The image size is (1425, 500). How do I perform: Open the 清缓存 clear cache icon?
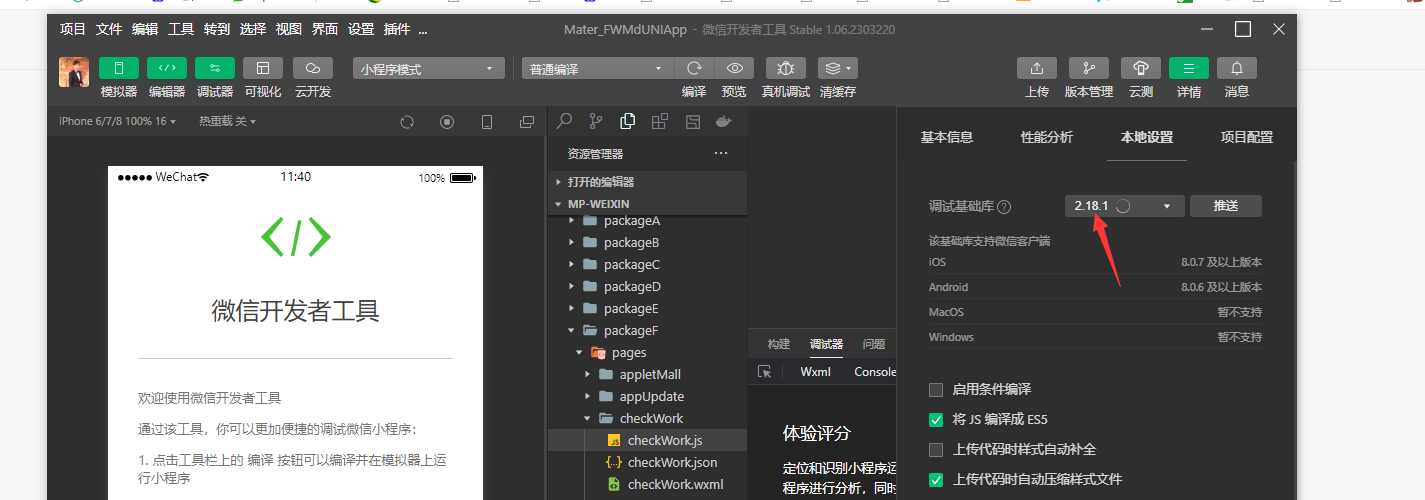[838, 68]
